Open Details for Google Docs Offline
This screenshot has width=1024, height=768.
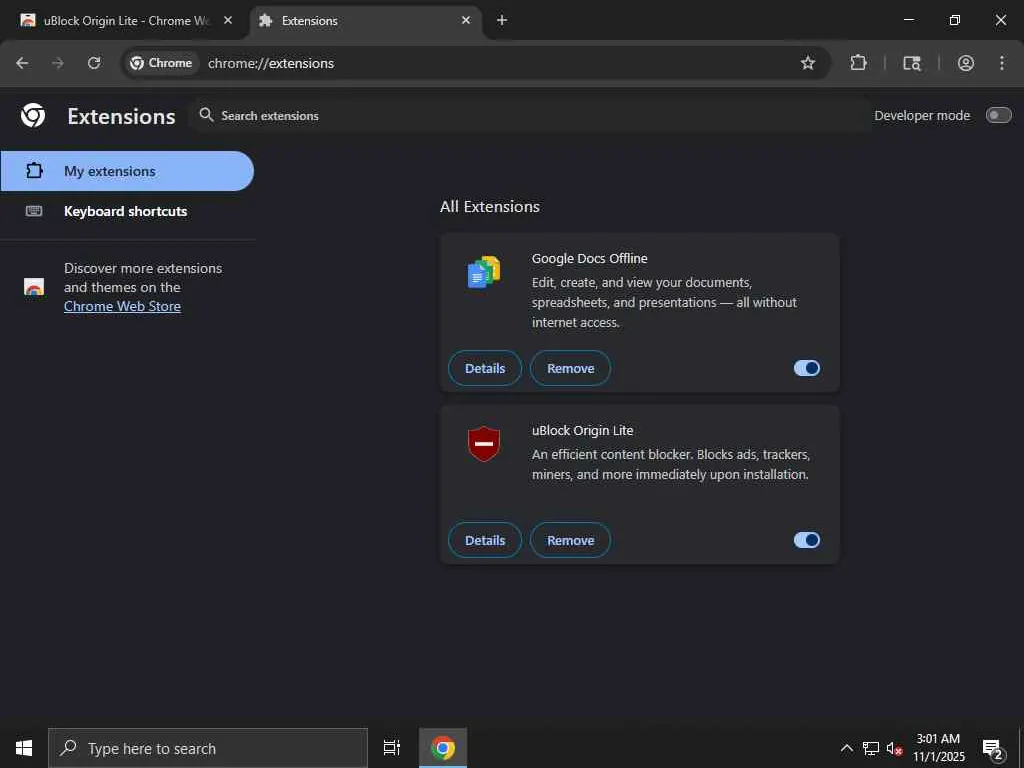tap(485, 368)
